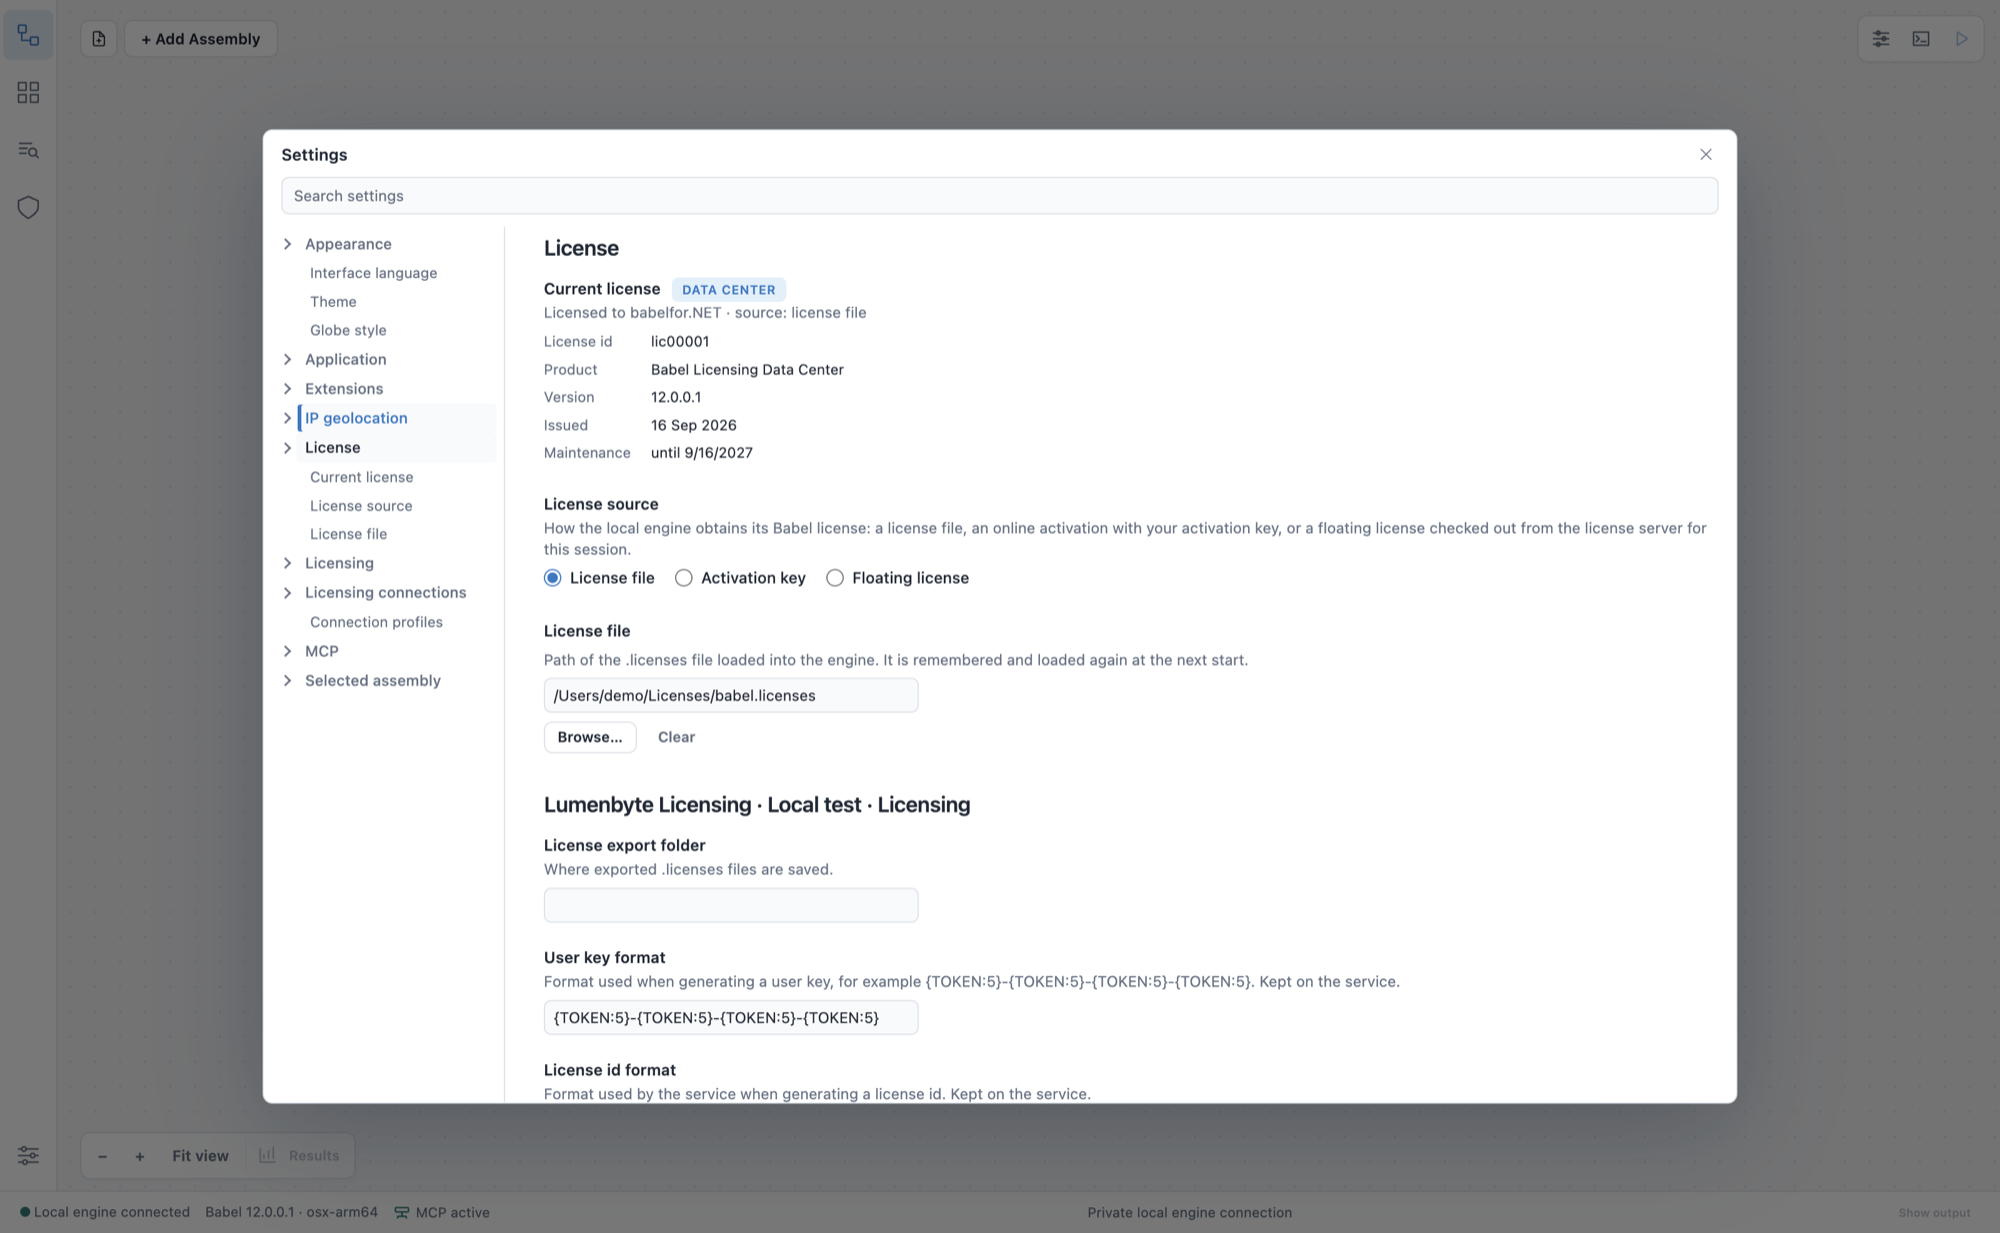Click the license file path field
The image size is (2000, 1233).
coord(731,695)
